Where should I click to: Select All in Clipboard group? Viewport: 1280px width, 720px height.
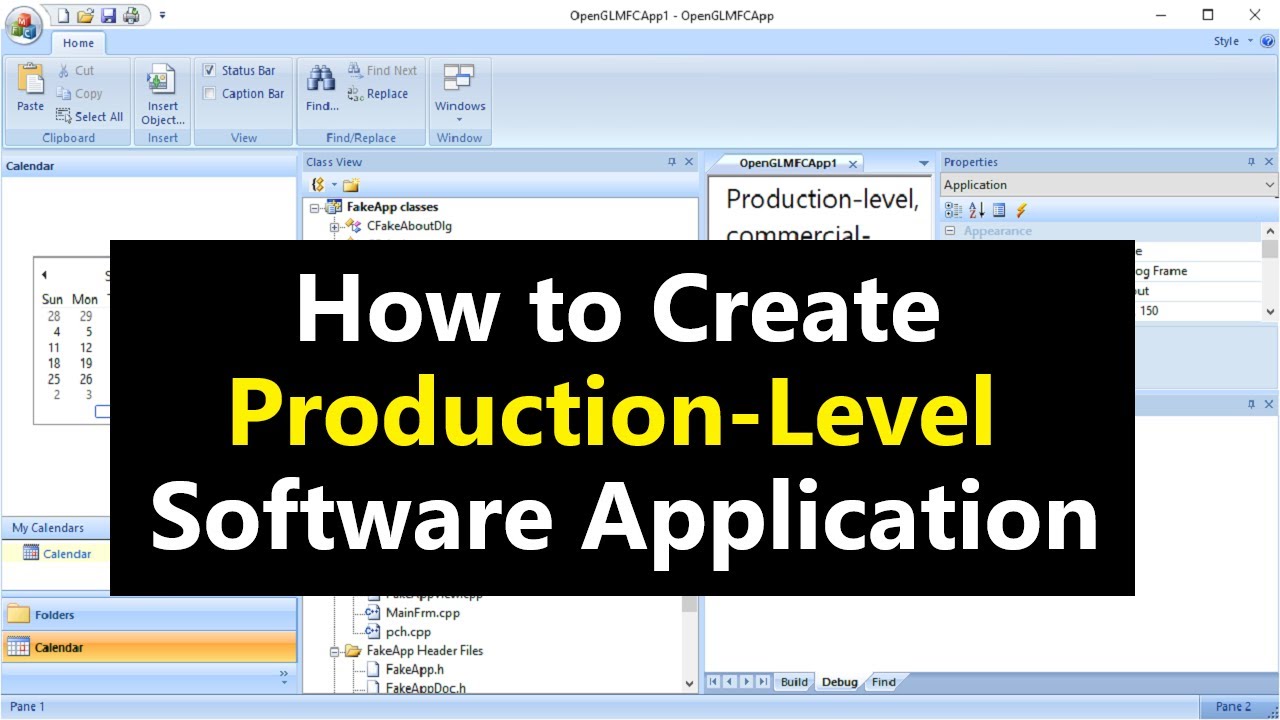90,116
